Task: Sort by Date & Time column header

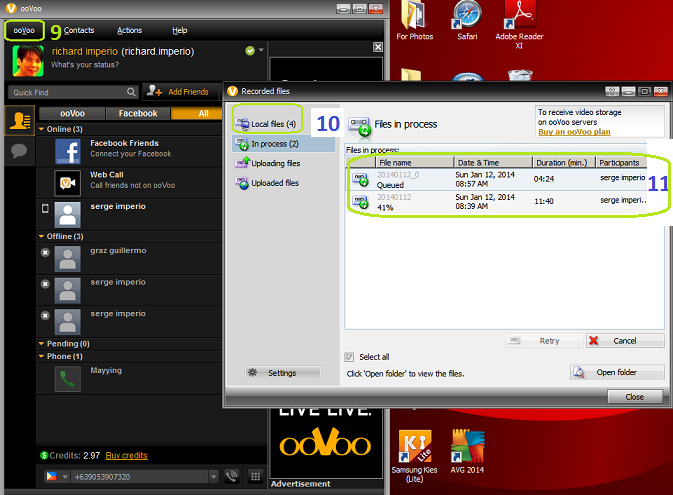Action: [493, 162]
